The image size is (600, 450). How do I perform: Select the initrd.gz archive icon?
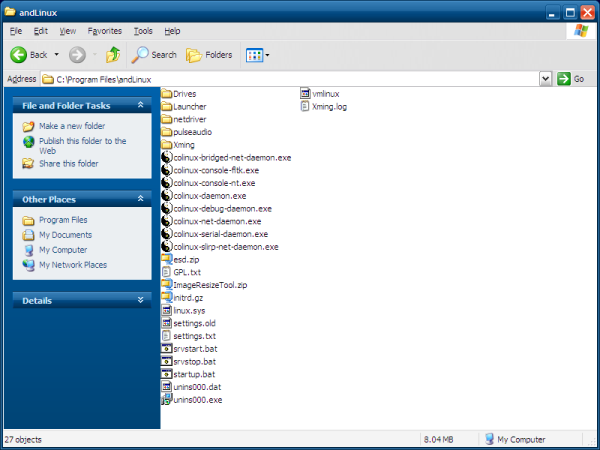click(166, 297)
